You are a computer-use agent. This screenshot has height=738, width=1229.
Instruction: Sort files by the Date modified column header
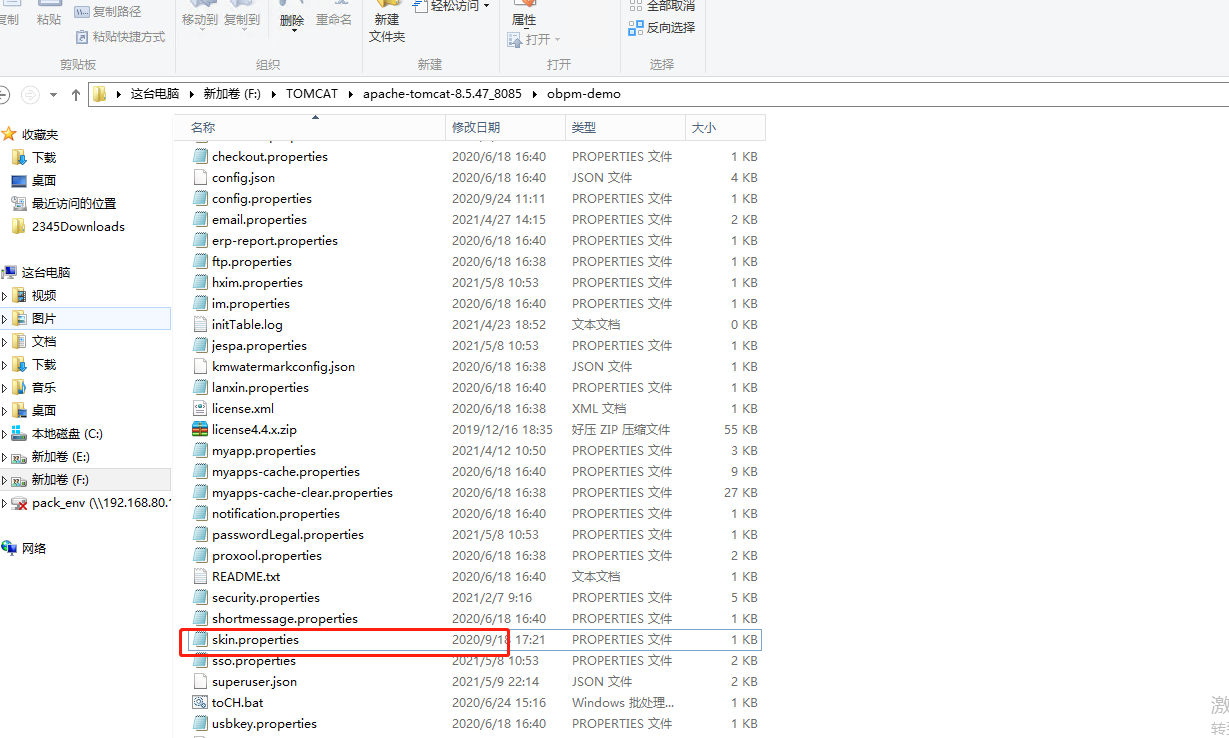(505, 128)
